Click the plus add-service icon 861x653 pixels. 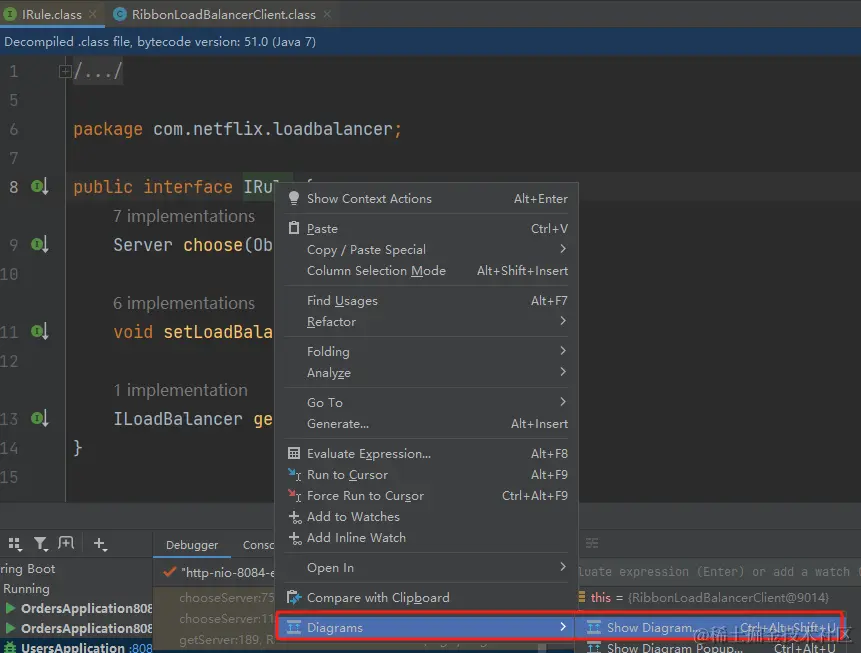(x=99, y=544)
